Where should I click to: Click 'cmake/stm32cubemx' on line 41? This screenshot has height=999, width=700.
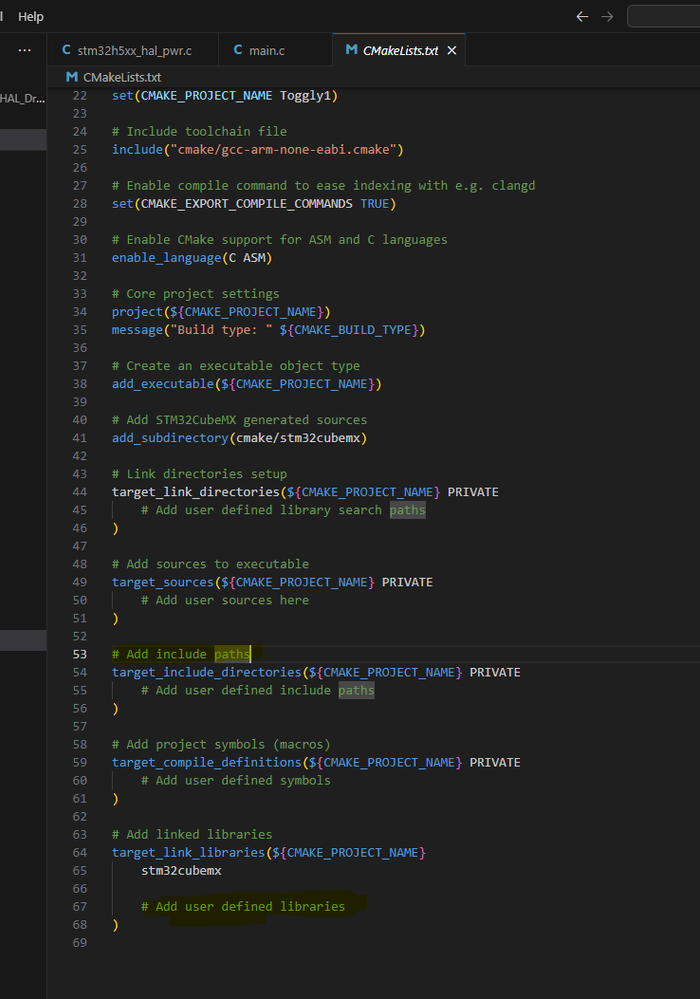point(297,438)
